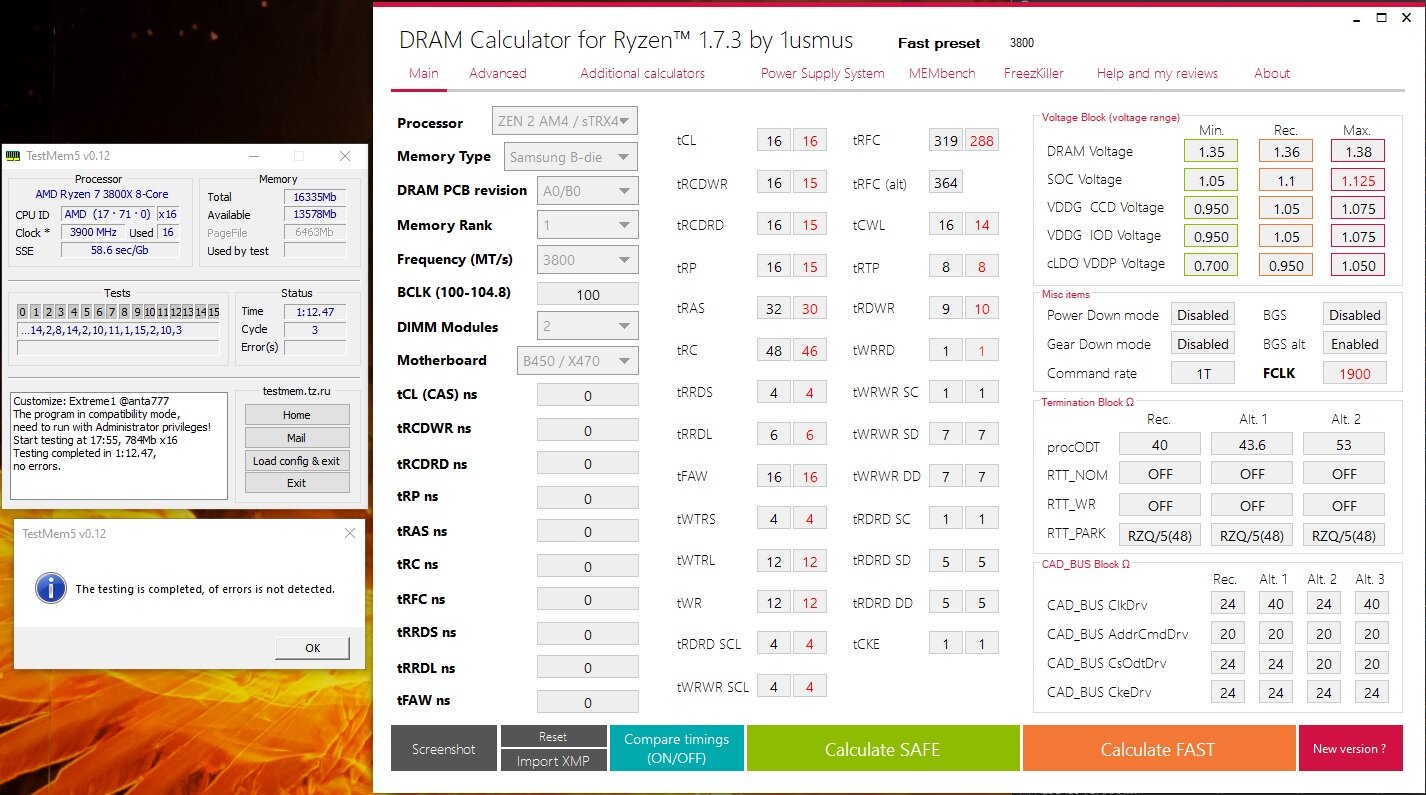1426x795 pixels.
Task: Click the tWTRL red value 12
Action: coord(810,562)
